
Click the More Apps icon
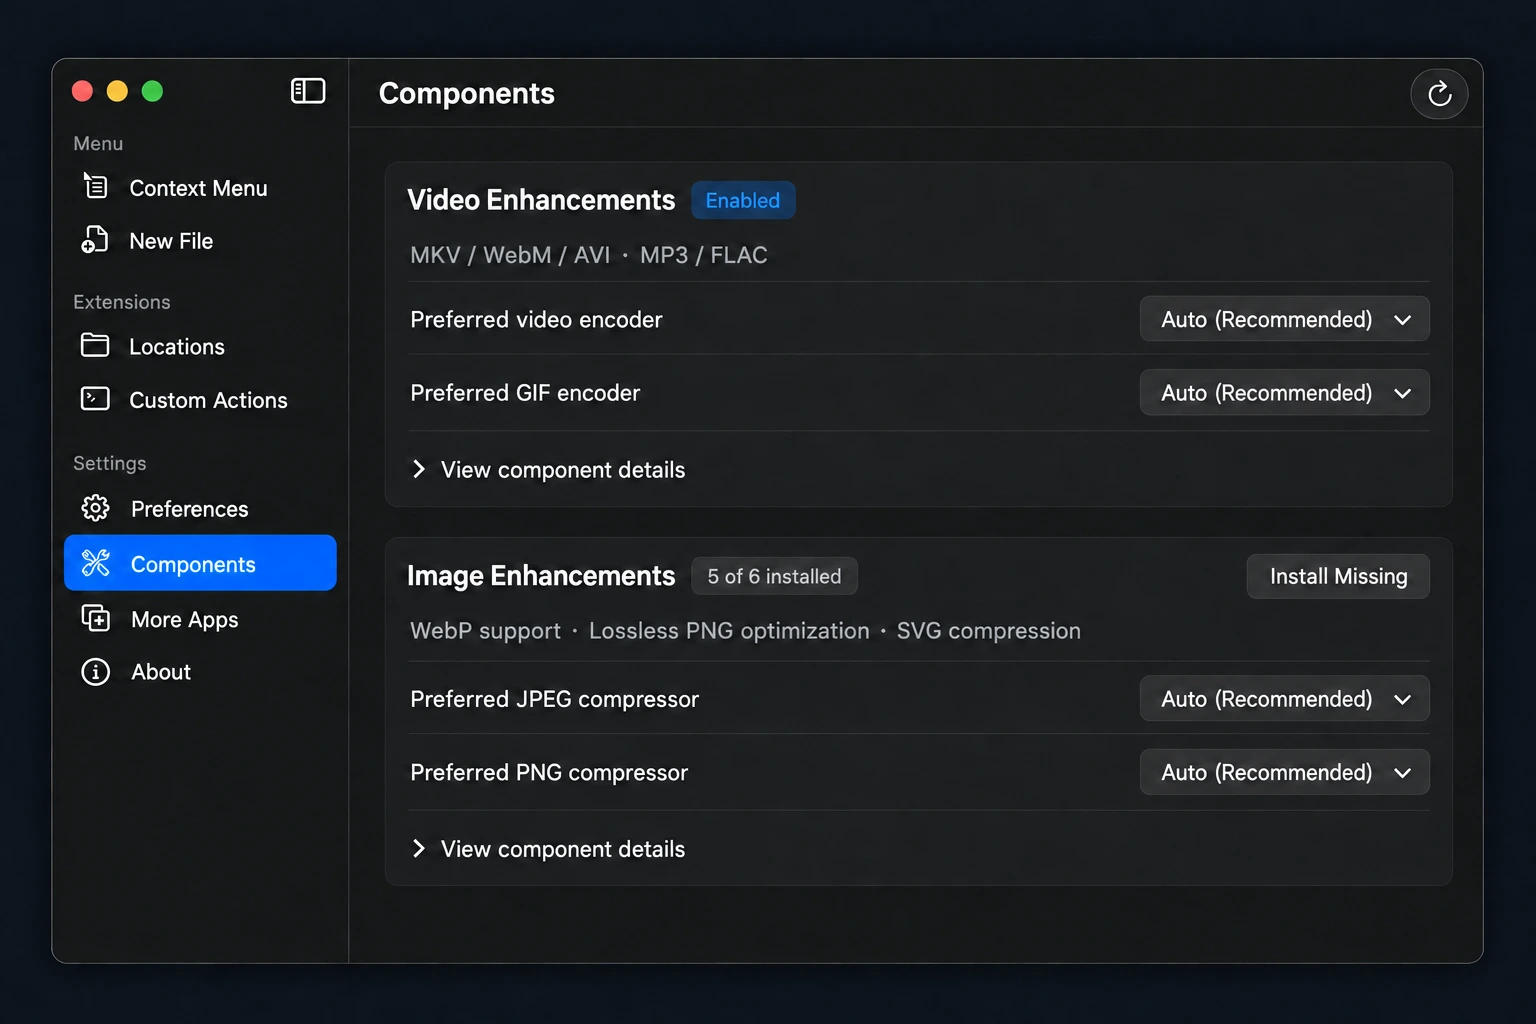(x=95, y=618)
